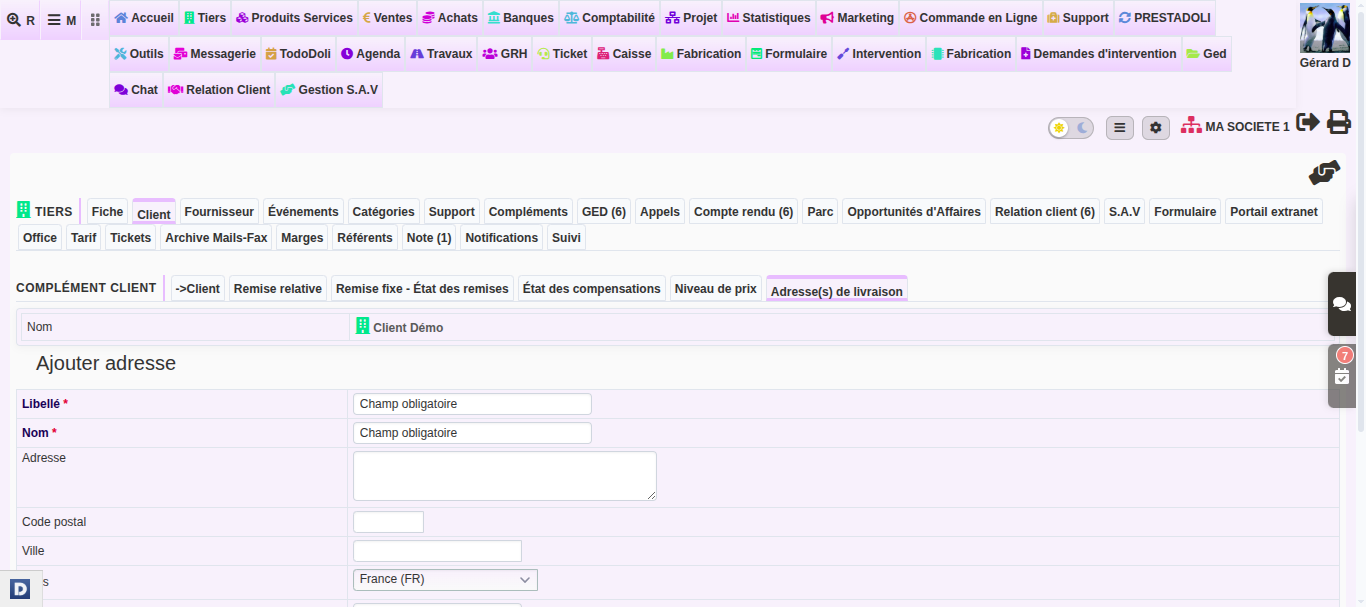1366x607 pixels.
Task: Open the Compte rendu (6) tab
Action: 743,211
